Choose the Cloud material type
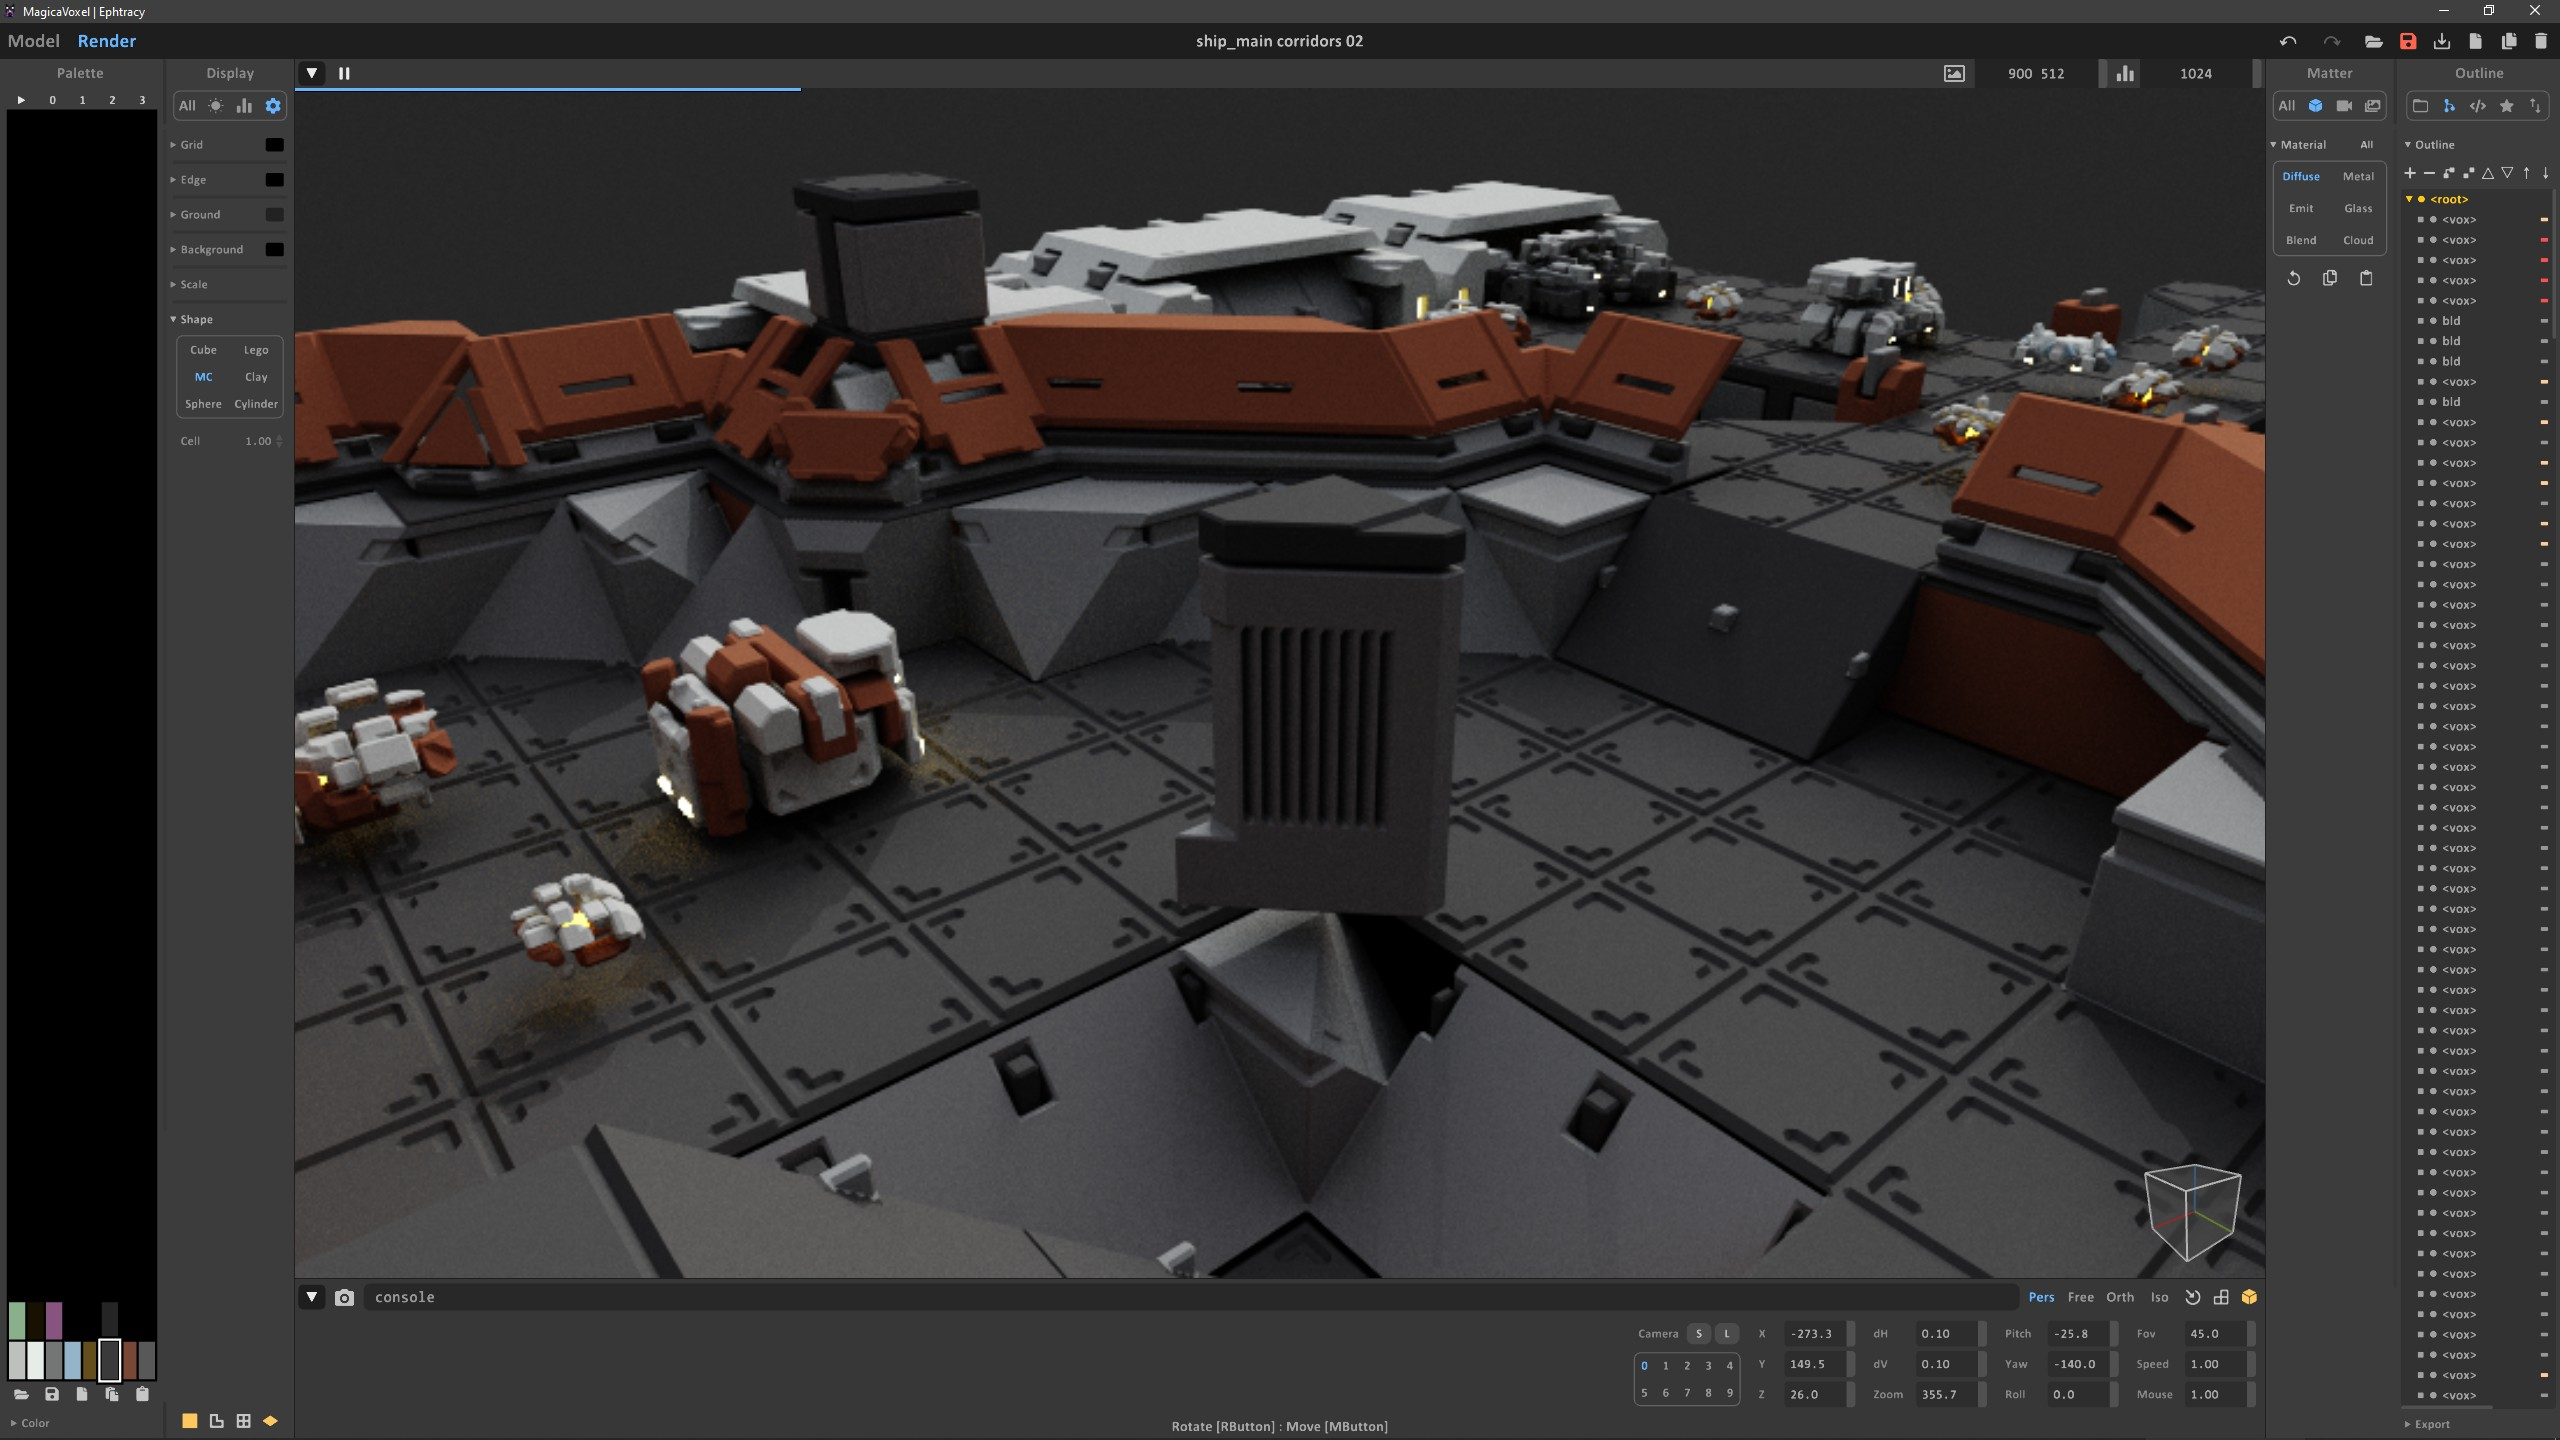This screenshot has height=1440, width=2560. (2358, 240)
